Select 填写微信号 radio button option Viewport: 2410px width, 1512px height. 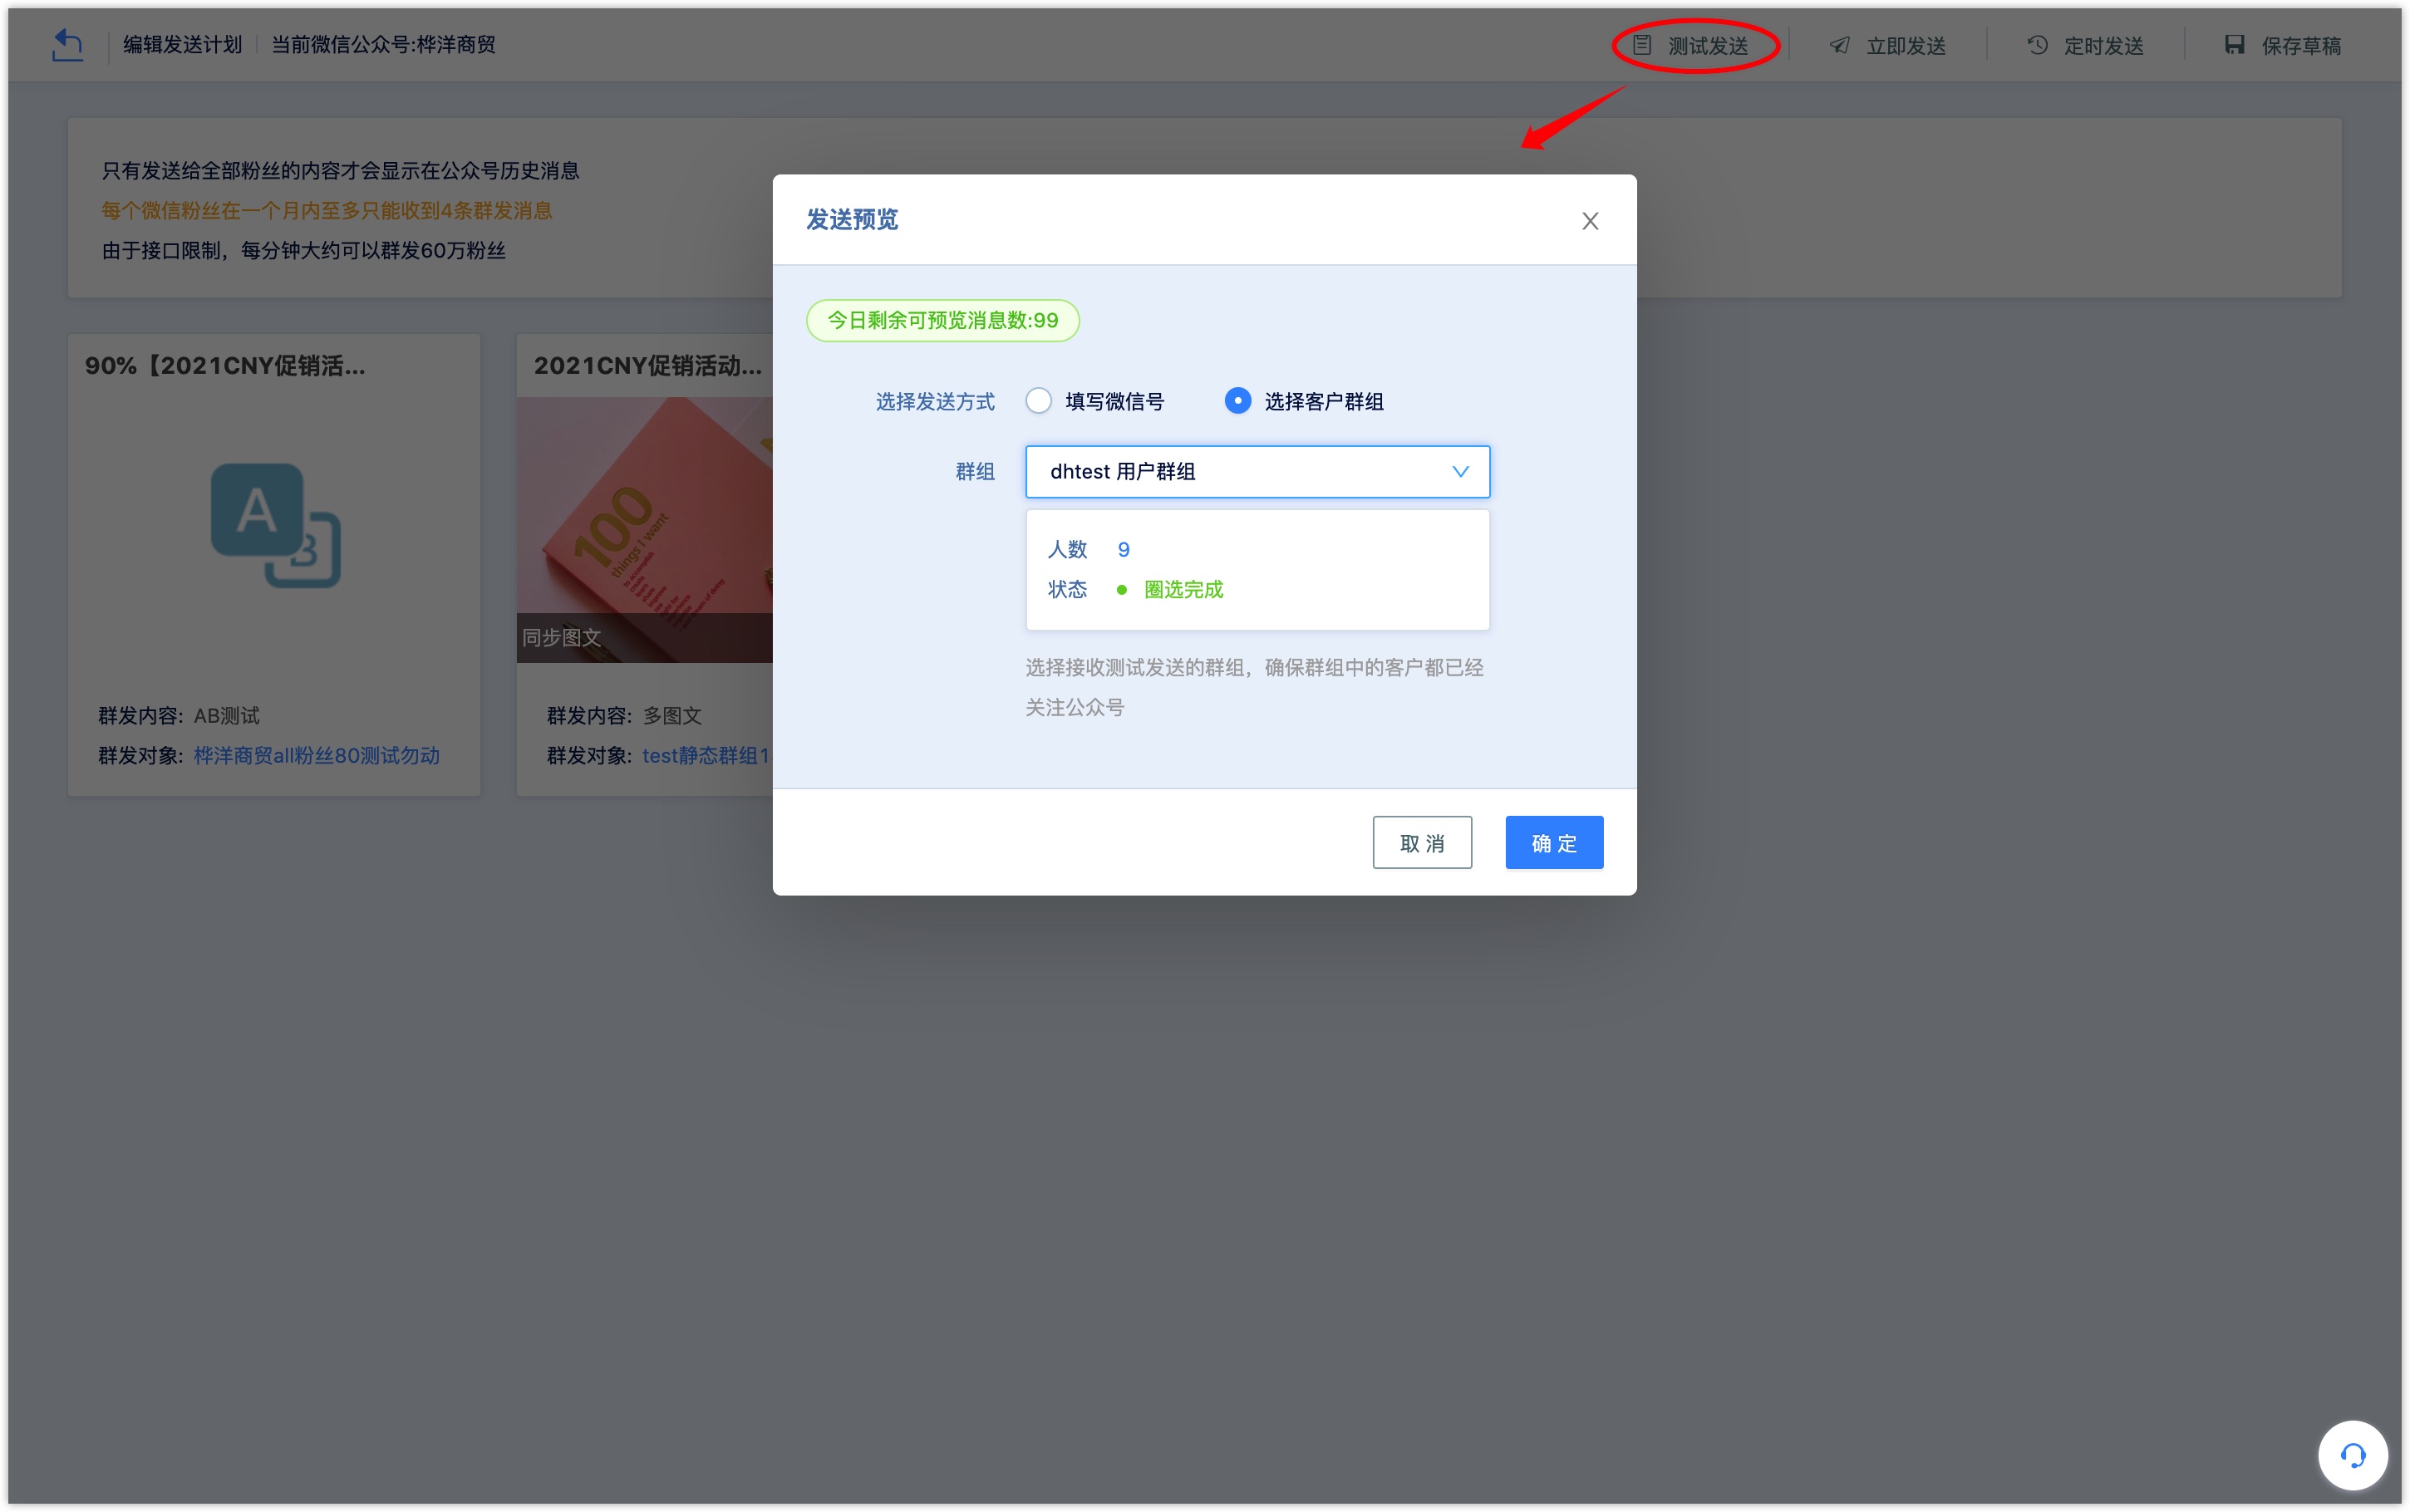tap(1039, 400)
